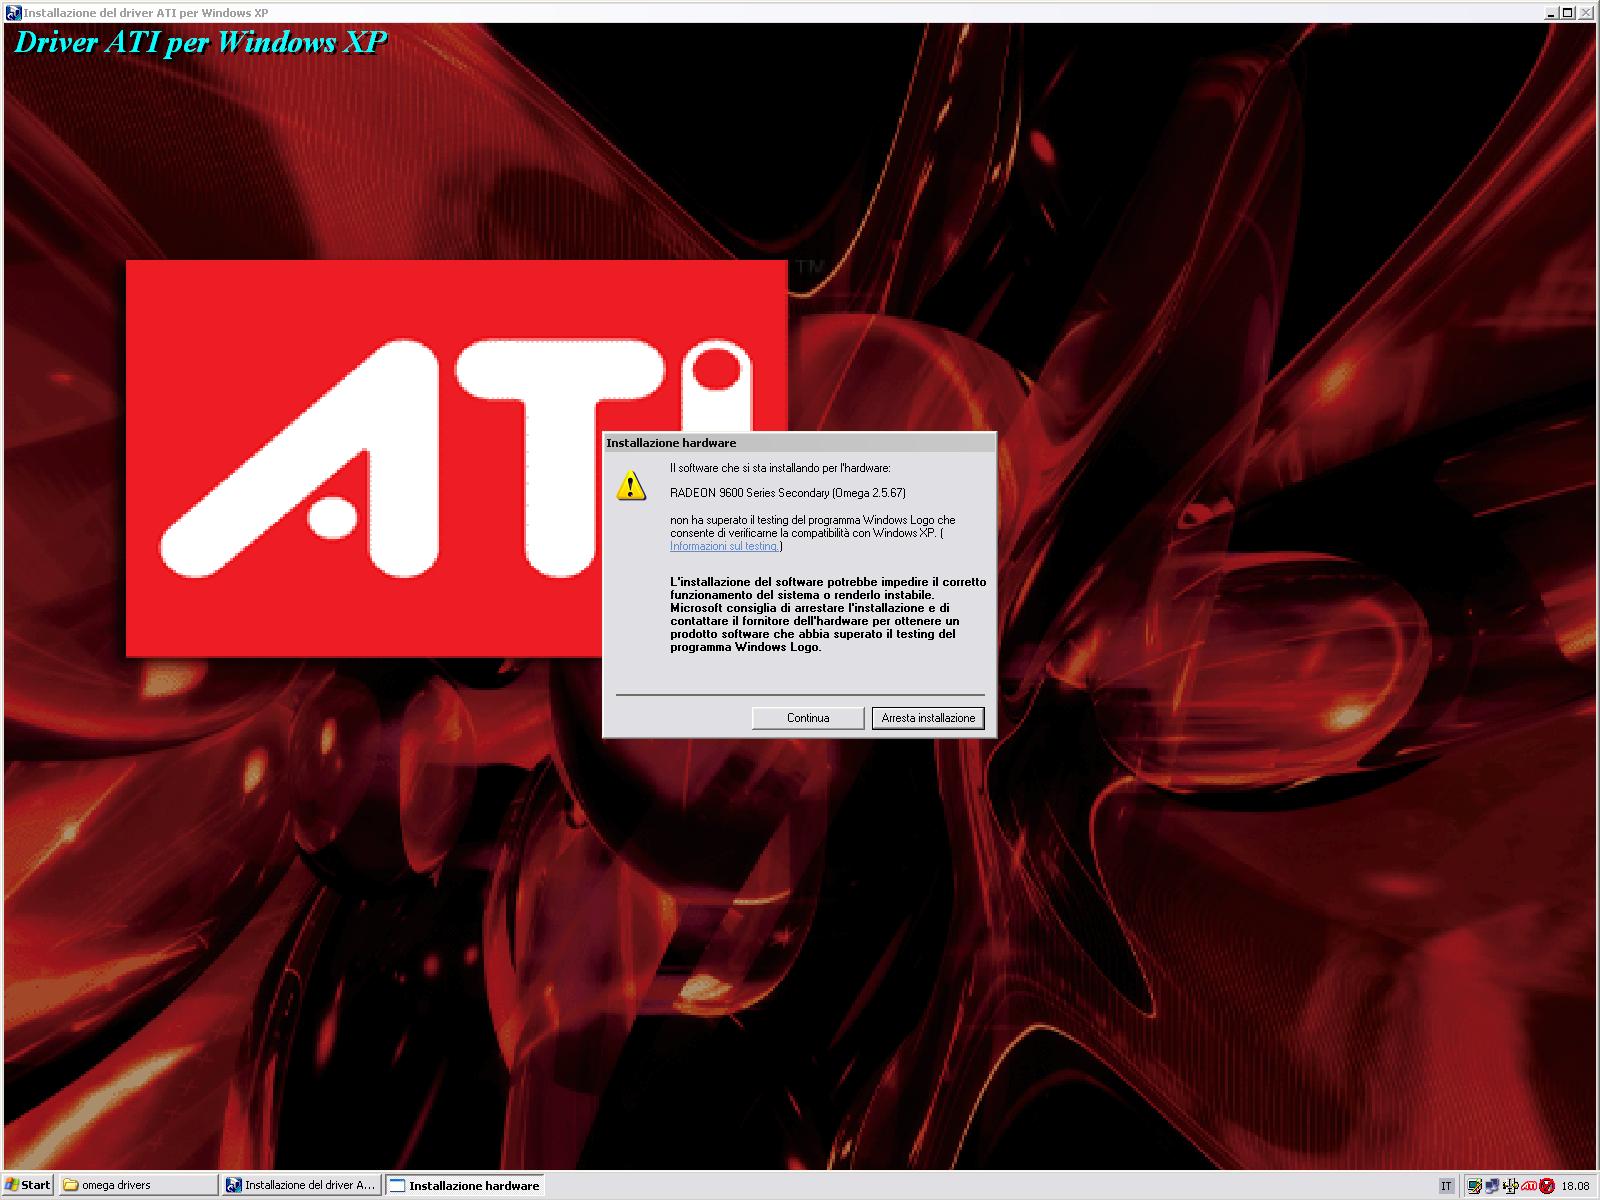Screen dimensions: 1600x1200
Task: Switch to Installazione del driver taskbar item
Action: [301, 1185]
